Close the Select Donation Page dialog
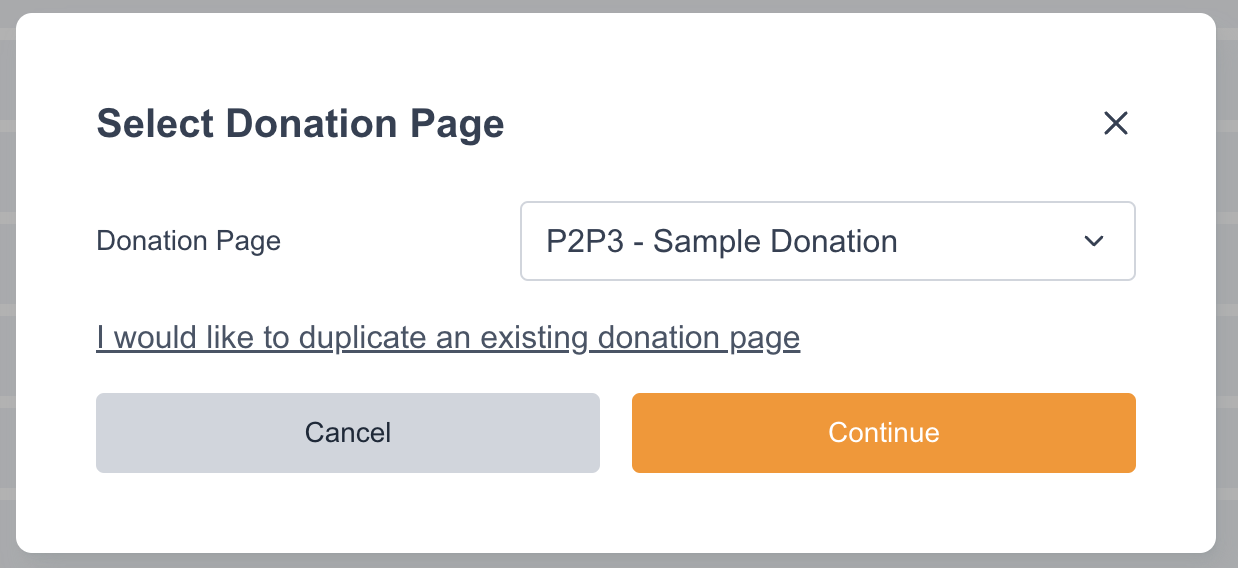The height and width of the screenshot is (568, 1238). [1115, 123]
